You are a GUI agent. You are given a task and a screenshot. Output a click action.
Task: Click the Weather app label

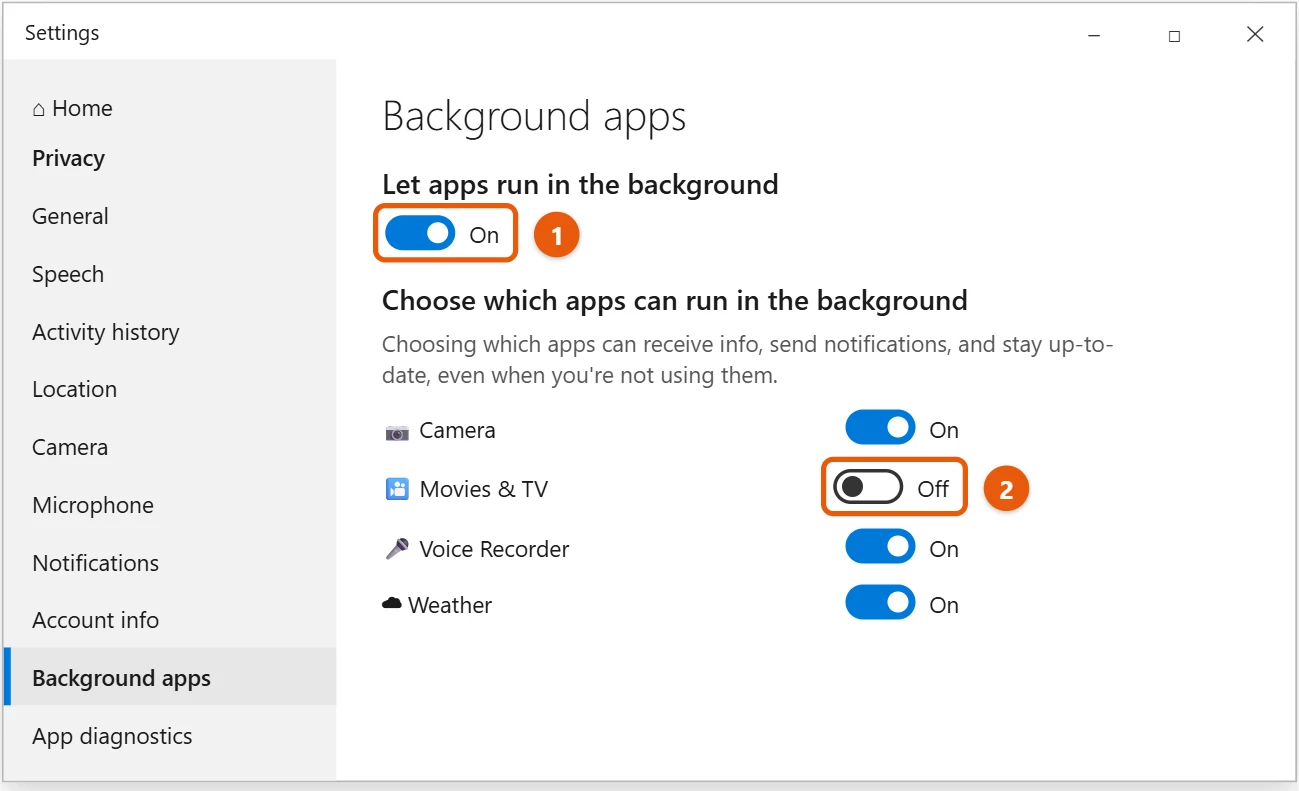pos(450,605)
